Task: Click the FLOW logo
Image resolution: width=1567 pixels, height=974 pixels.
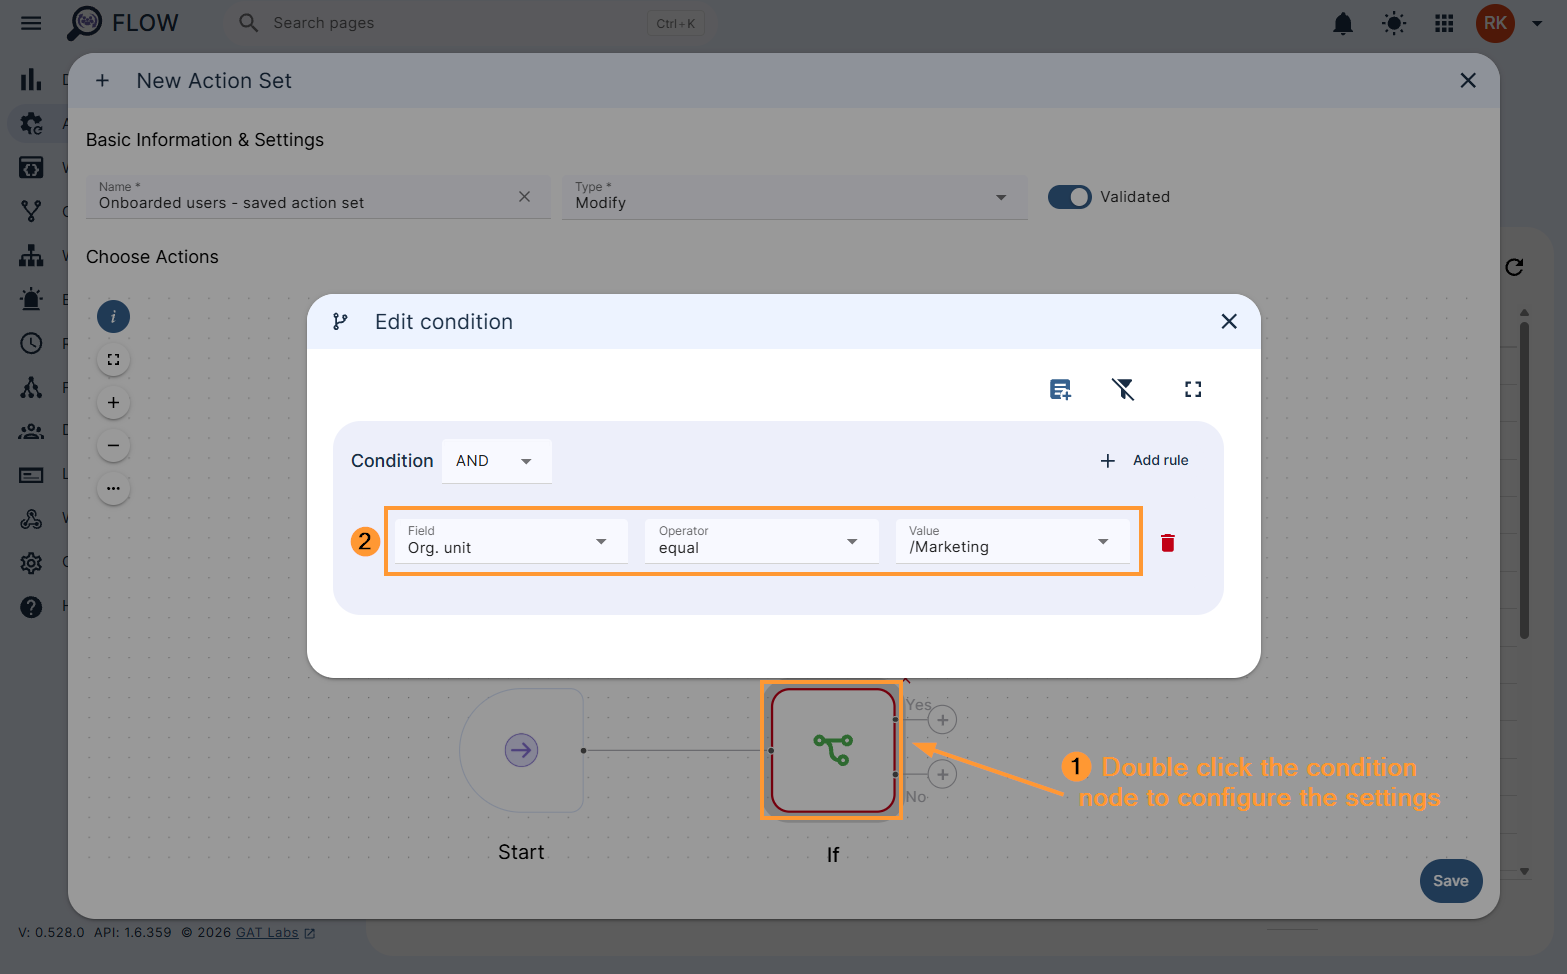Action: pyautogui.click(x=123, y=23)
